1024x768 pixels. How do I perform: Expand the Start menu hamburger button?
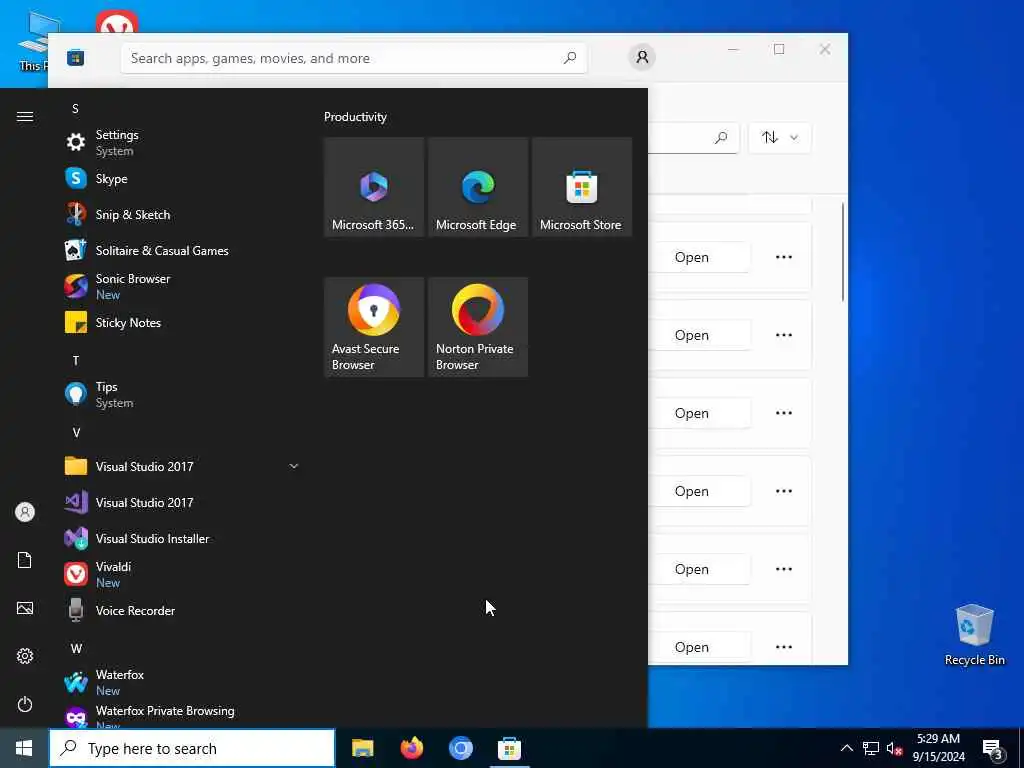point(25,116)
